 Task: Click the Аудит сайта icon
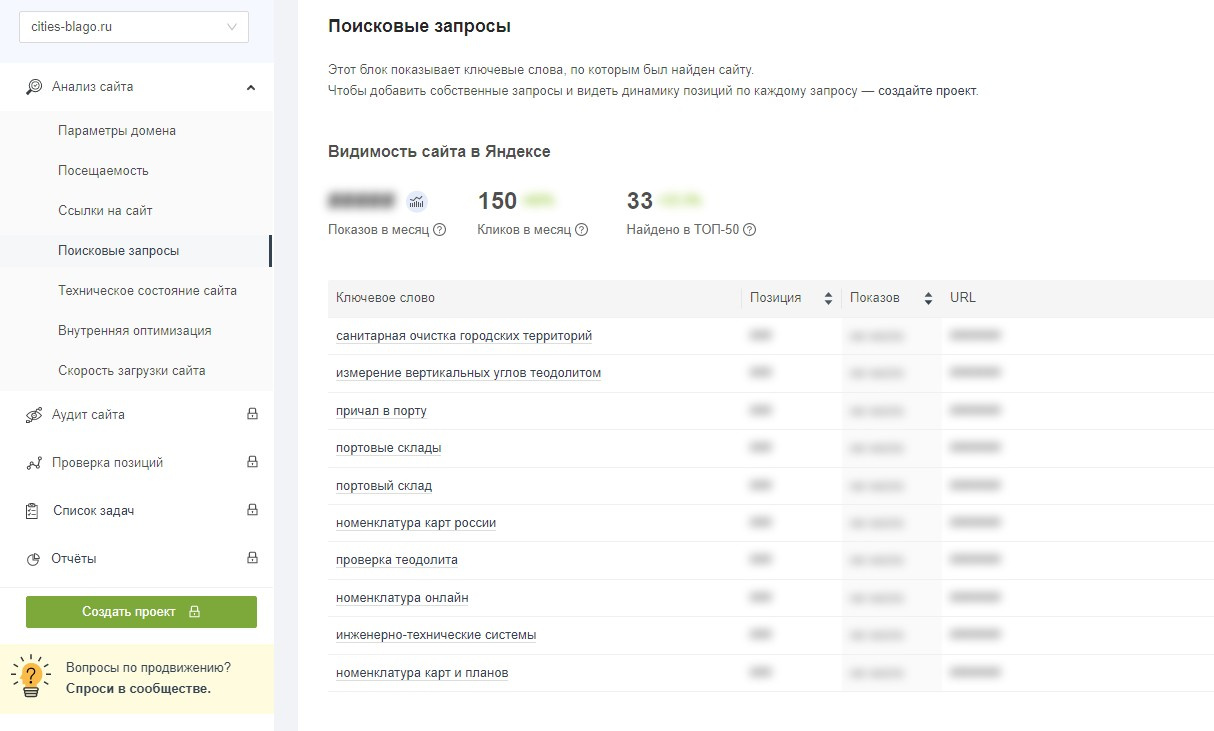coord(33,415)
